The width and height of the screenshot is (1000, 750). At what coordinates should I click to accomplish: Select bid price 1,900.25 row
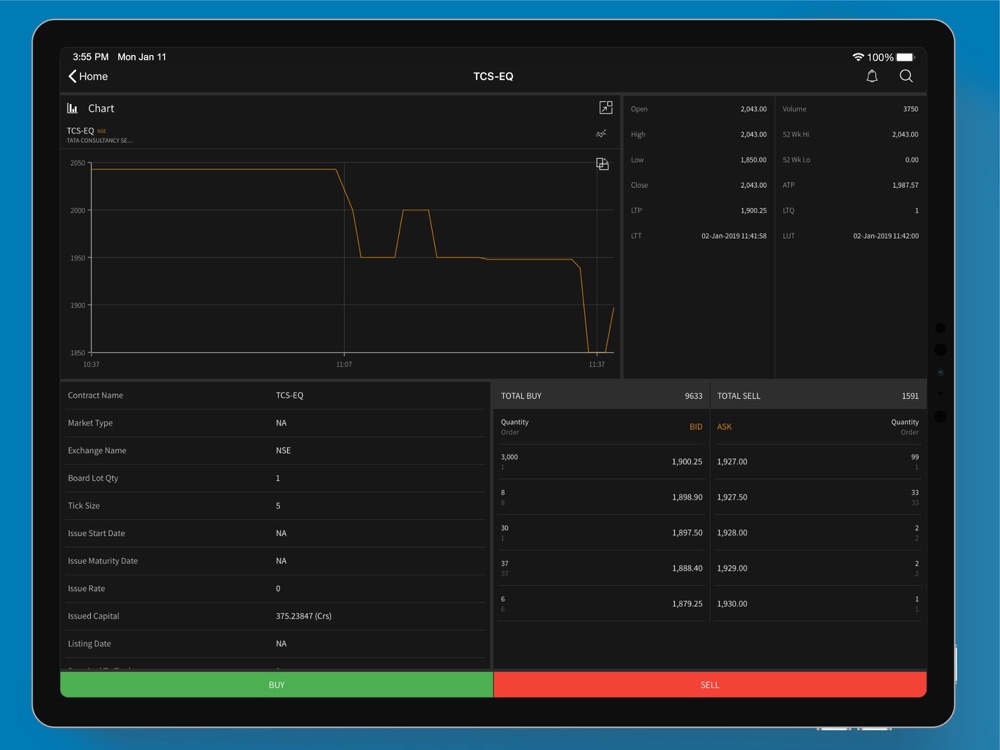[601, 461]
